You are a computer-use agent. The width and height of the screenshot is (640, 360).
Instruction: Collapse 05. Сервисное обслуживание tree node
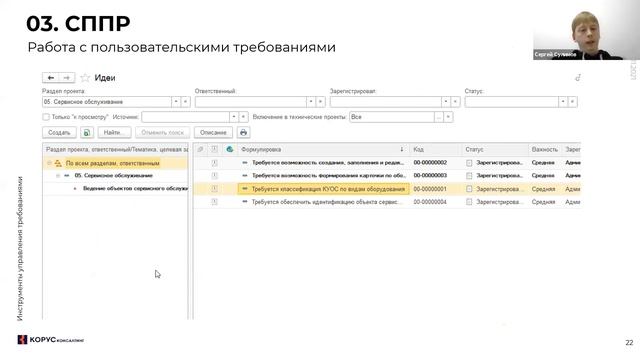tap(58, 176)
